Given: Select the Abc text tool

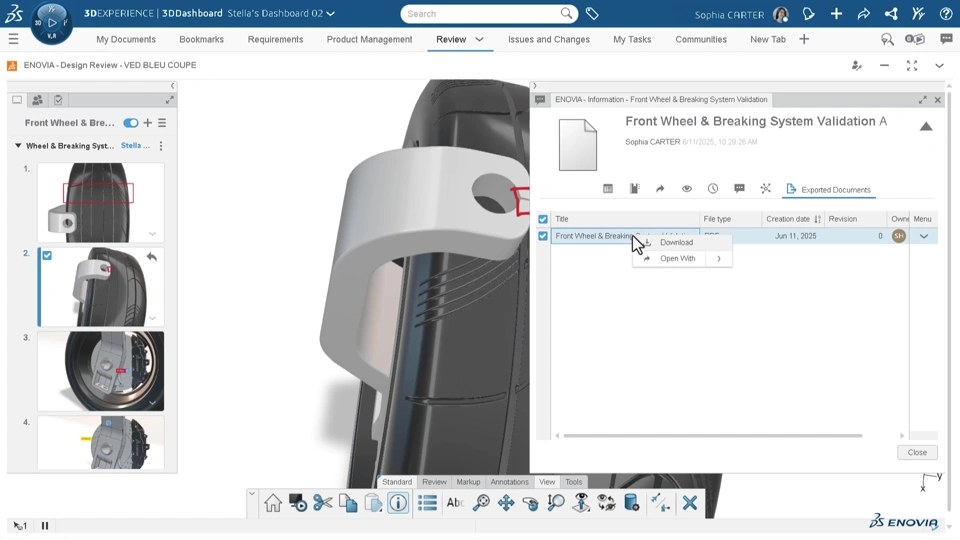Looking at the screenshot, I should pyautogui.click(x=455, y=503).
